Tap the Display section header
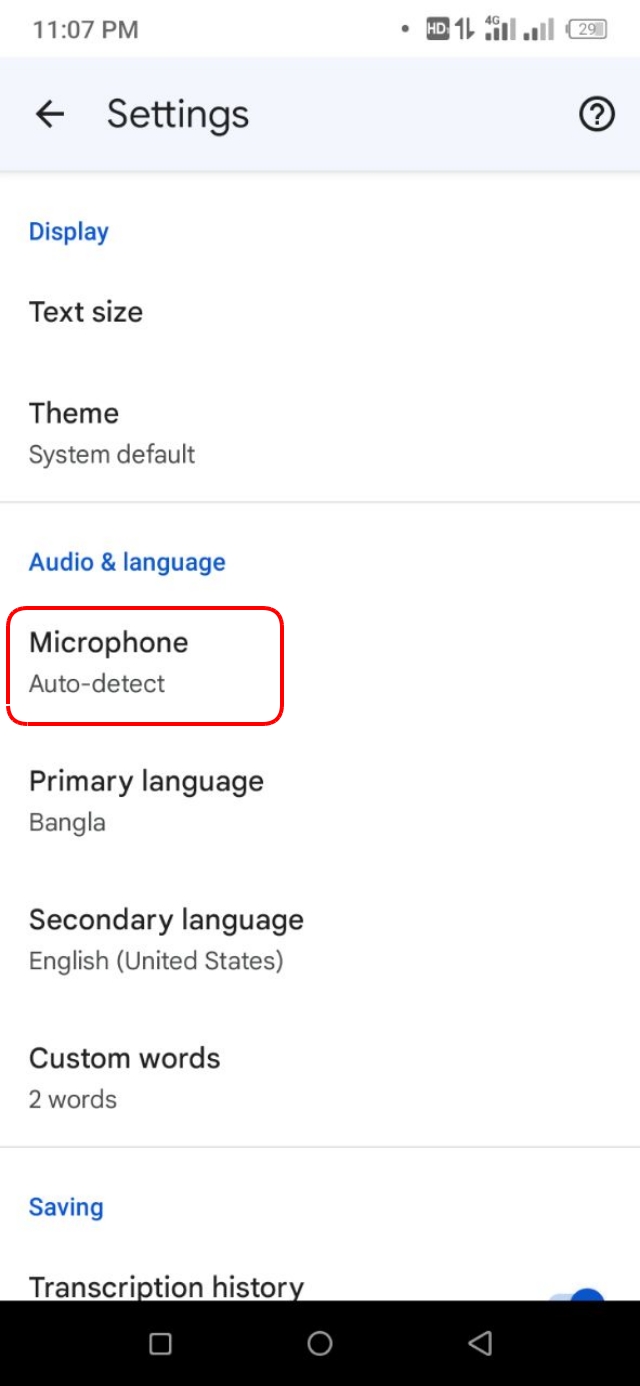Image resolution: width=640 pixels, height=1386 pixels. click(69, 232)
